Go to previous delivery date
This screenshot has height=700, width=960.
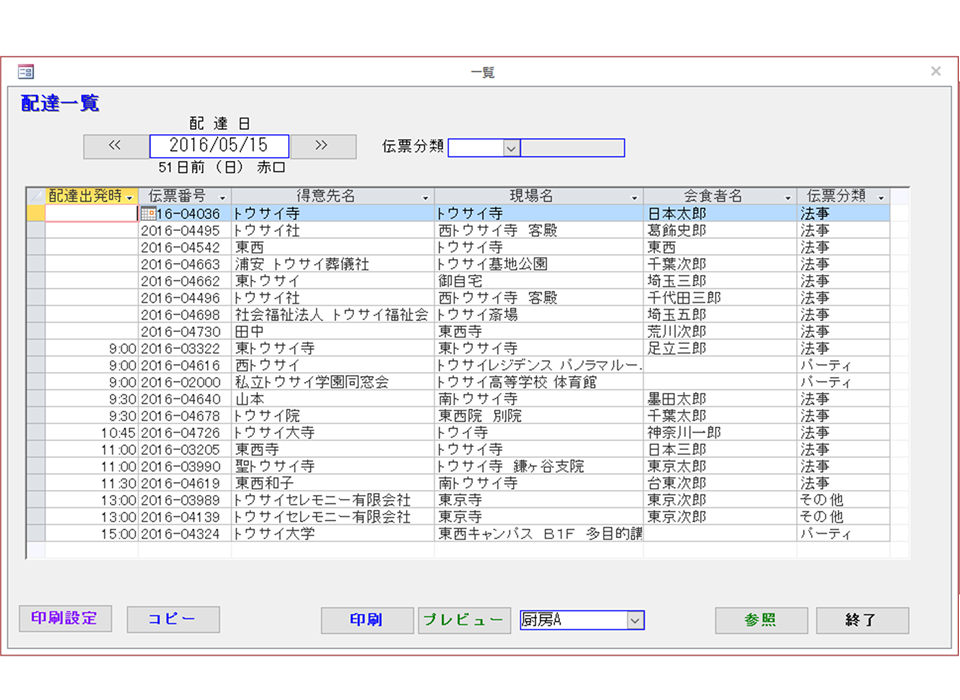[x=115, y=146]
